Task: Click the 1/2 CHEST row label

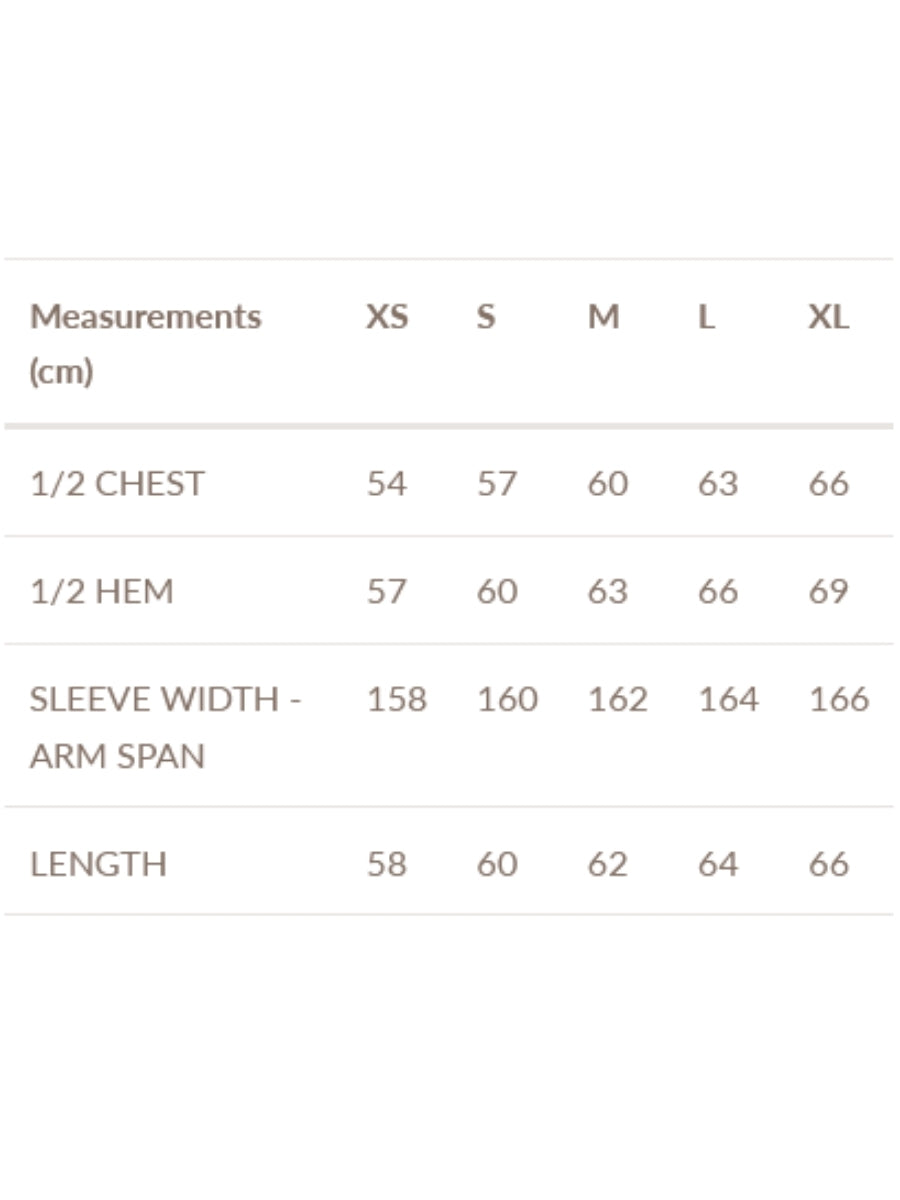Action: tap(117, 483)
